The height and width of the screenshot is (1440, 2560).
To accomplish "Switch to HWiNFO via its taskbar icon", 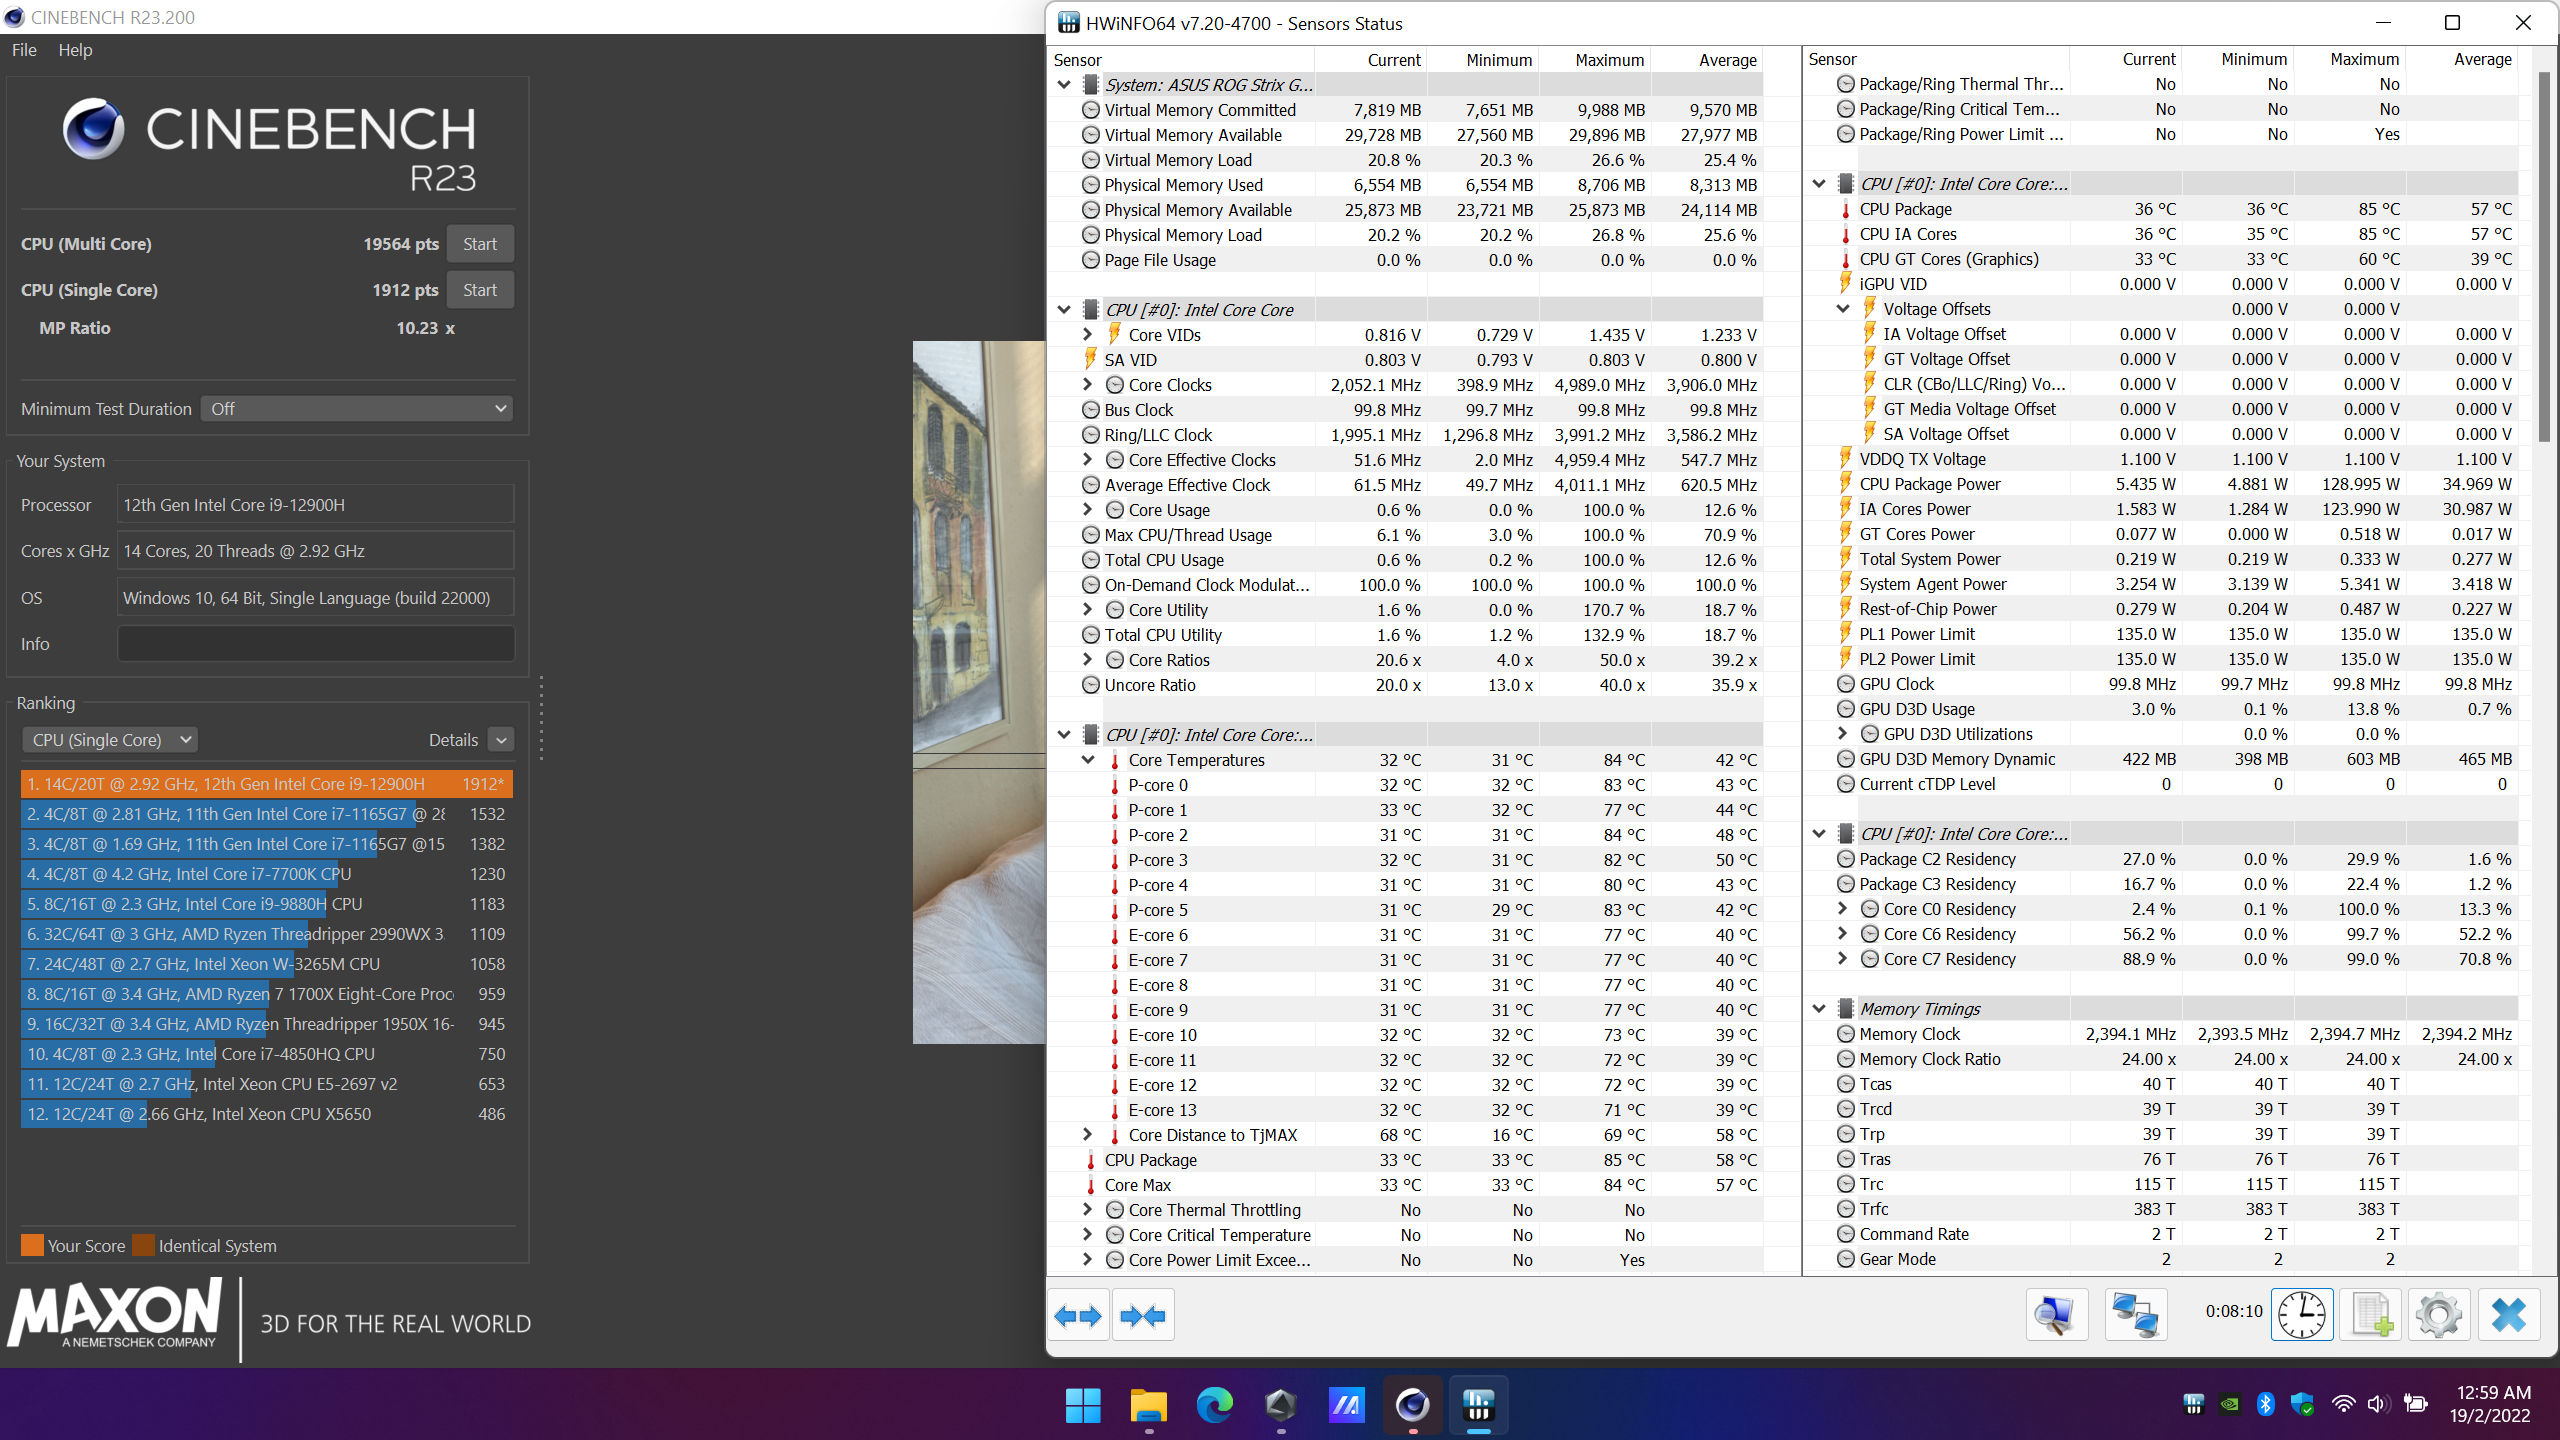I will click(1478, 1405).
